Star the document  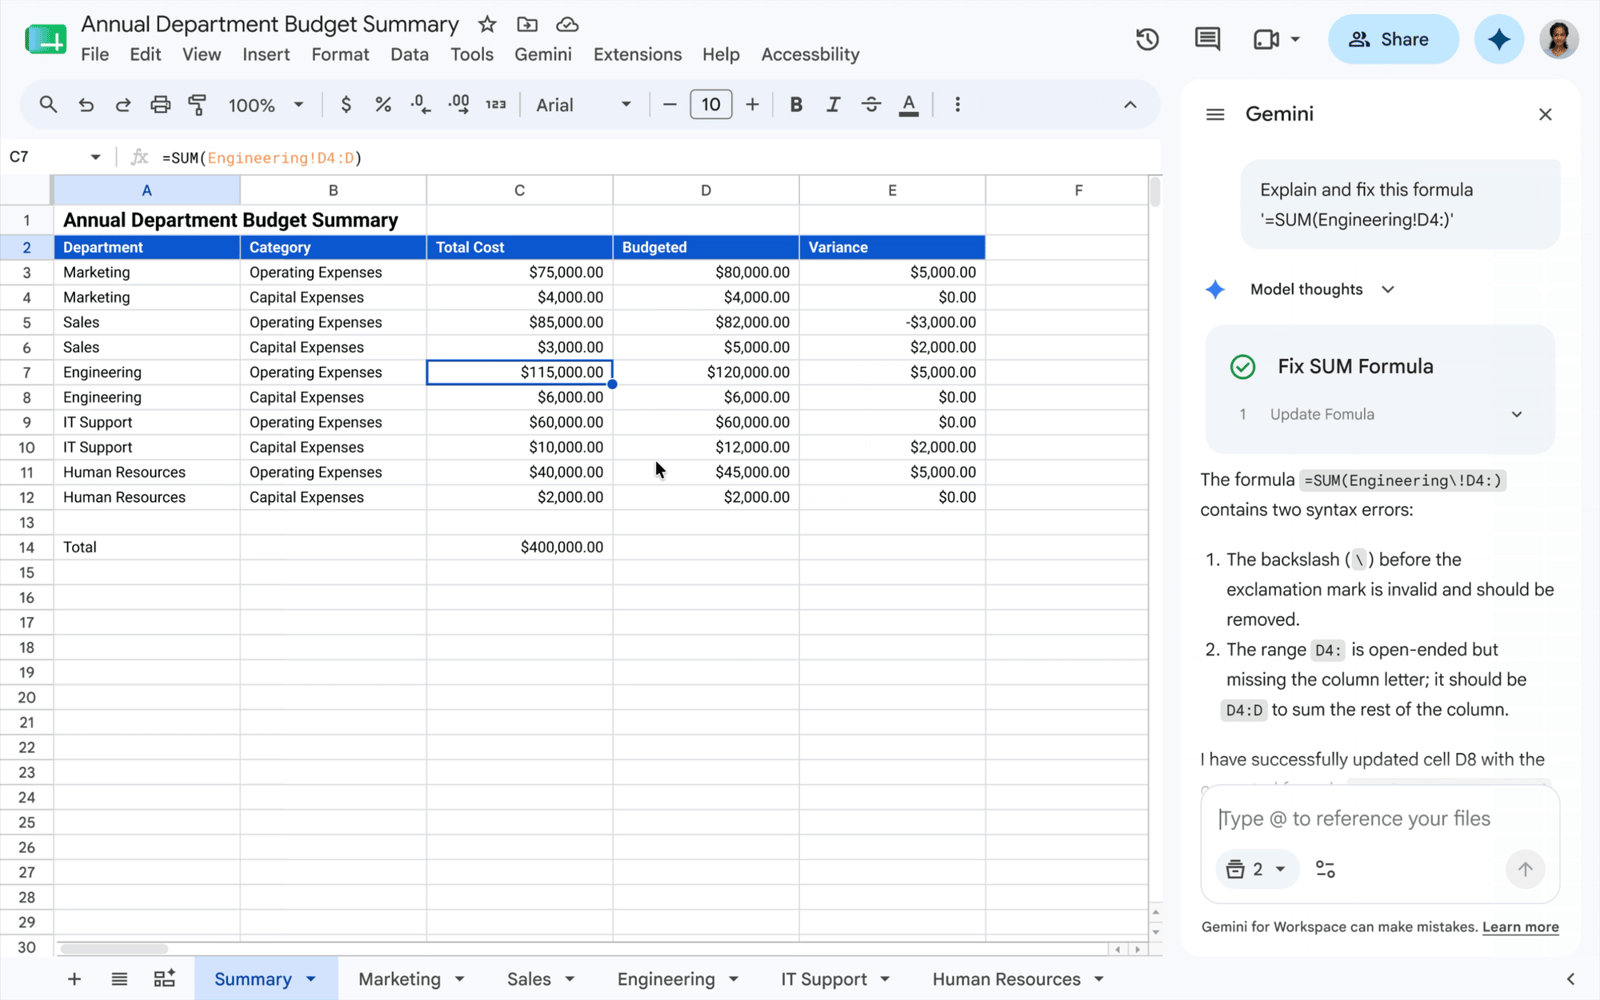[x=487, y=24]
